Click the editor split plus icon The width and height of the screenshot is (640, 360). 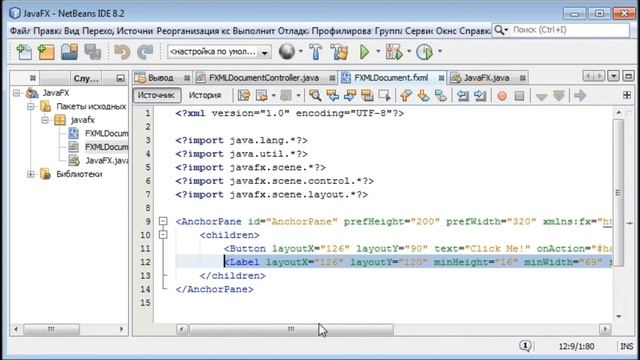point(627,95)
